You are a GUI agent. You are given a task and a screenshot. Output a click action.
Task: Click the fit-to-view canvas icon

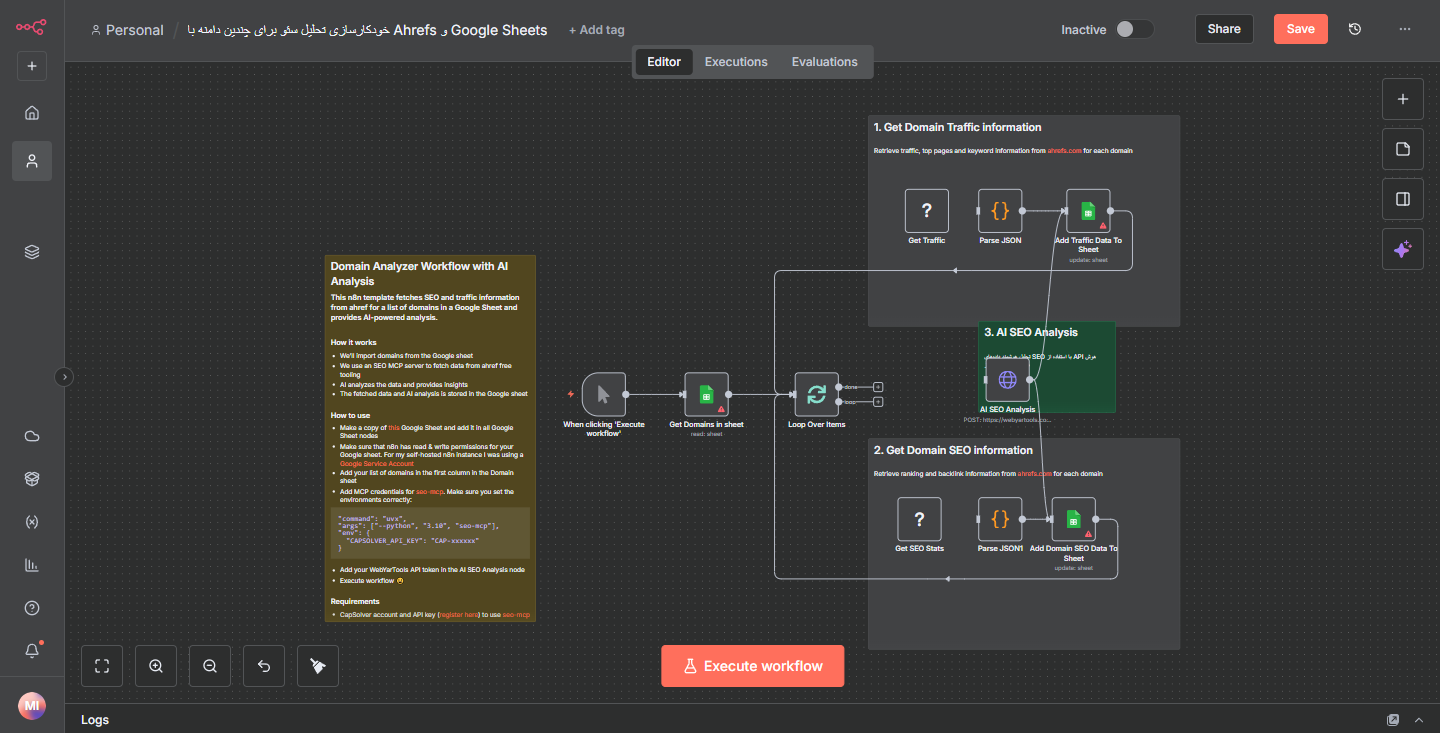[x=102, y=666]
